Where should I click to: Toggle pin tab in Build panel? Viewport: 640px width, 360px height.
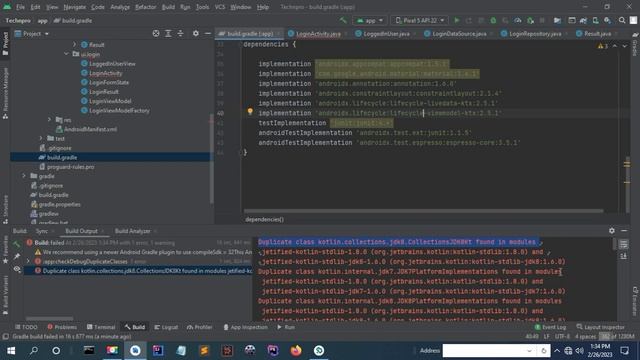click(17, 256)
